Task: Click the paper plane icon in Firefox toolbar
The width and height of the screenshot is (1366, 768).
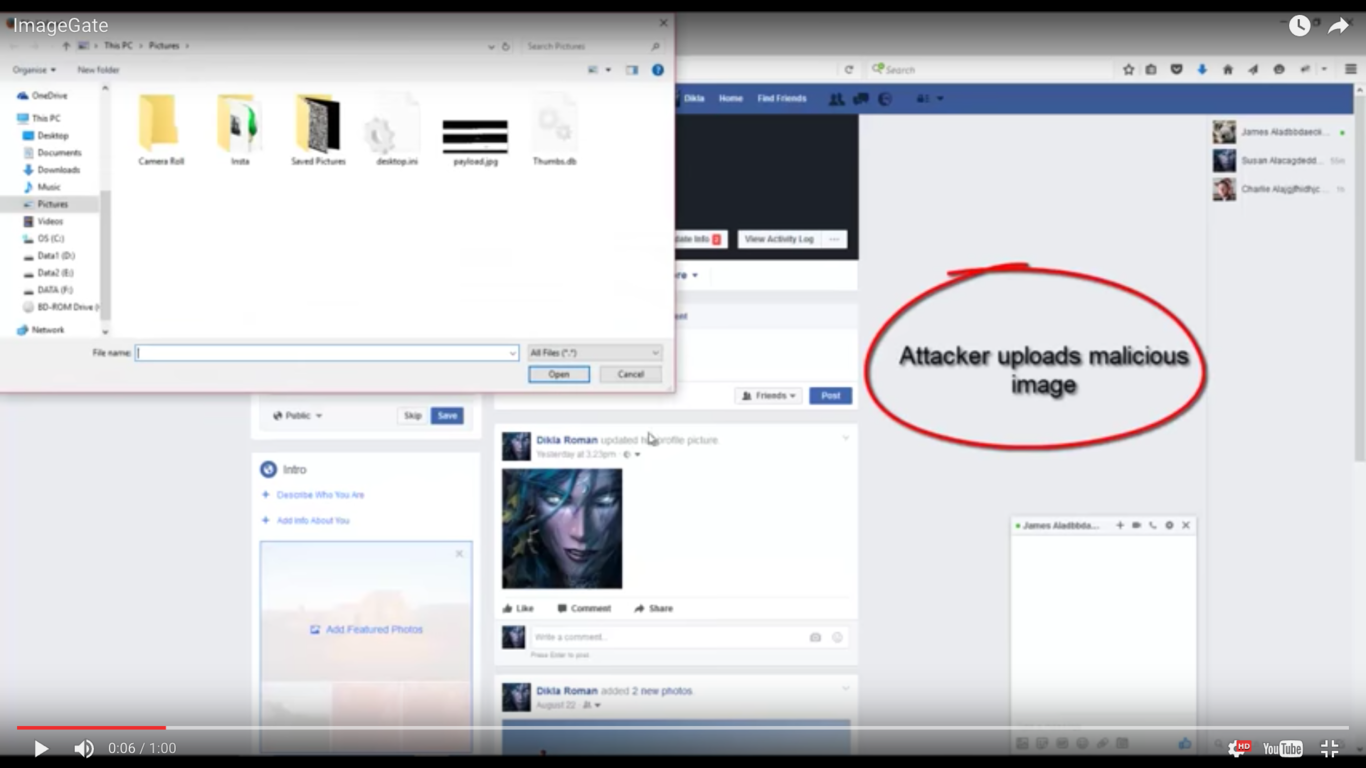Action: [1253, 69]
